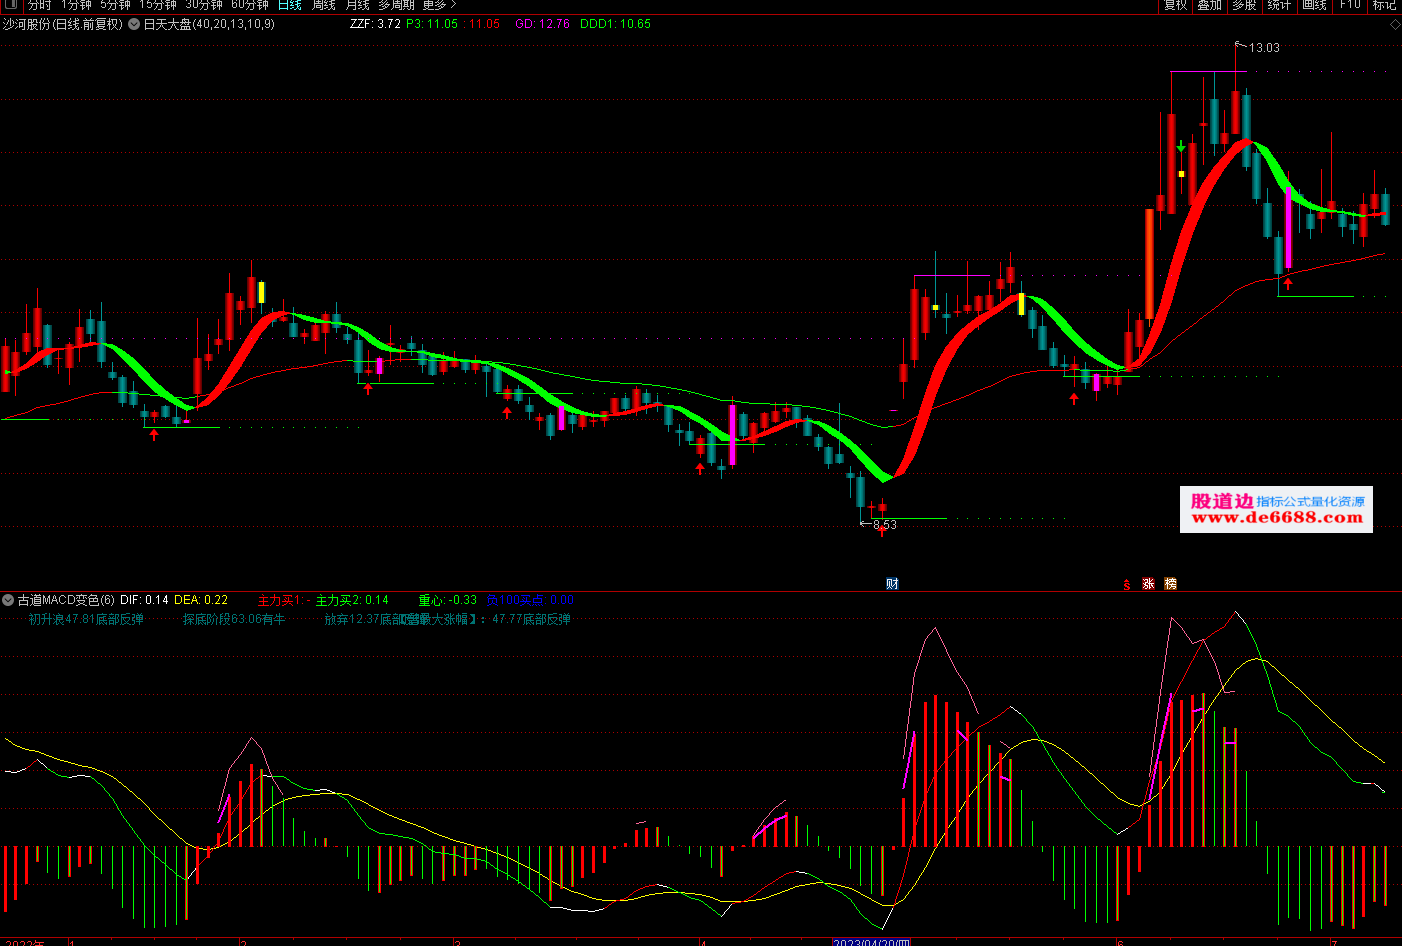Click the 初升浪47.81底部反弹 label
The height and width of the screenshot is (946, 1402).
(x=86, y=619)
